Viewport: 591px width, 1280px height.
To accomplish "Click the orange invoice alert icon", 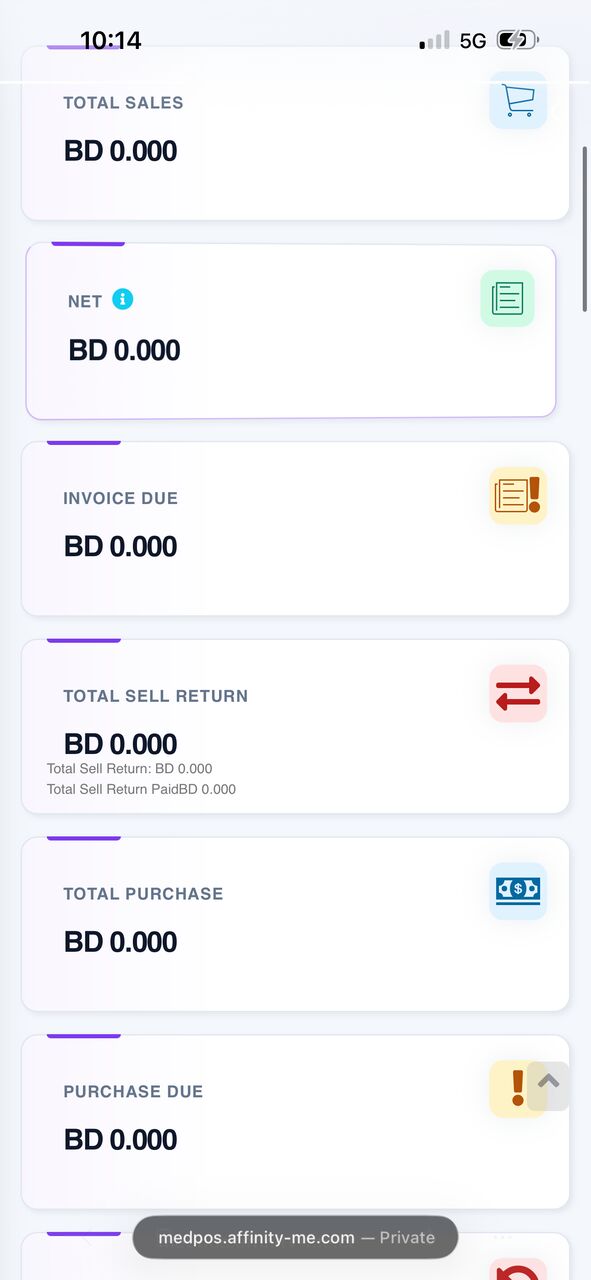I will click(518, 495).
